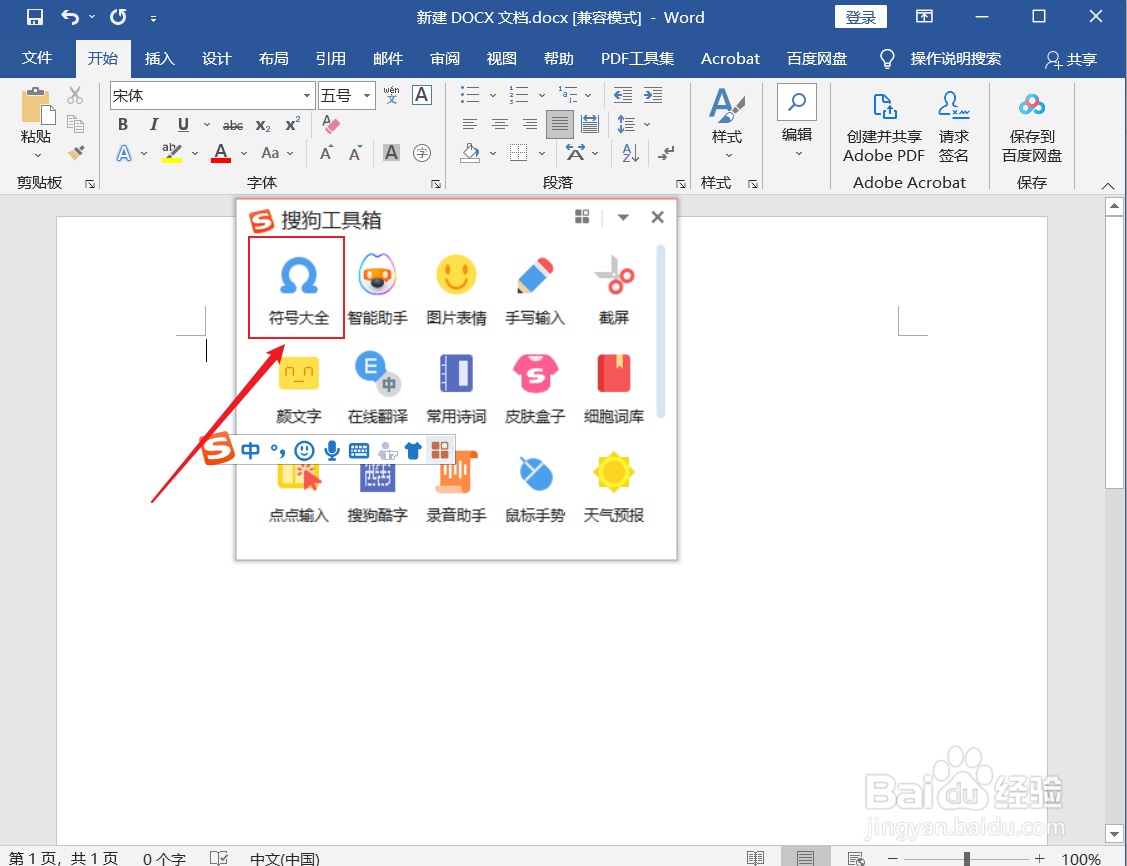Switch to the 审阅 tab
The image size is (1127, 866).
(x=445, y=59)
